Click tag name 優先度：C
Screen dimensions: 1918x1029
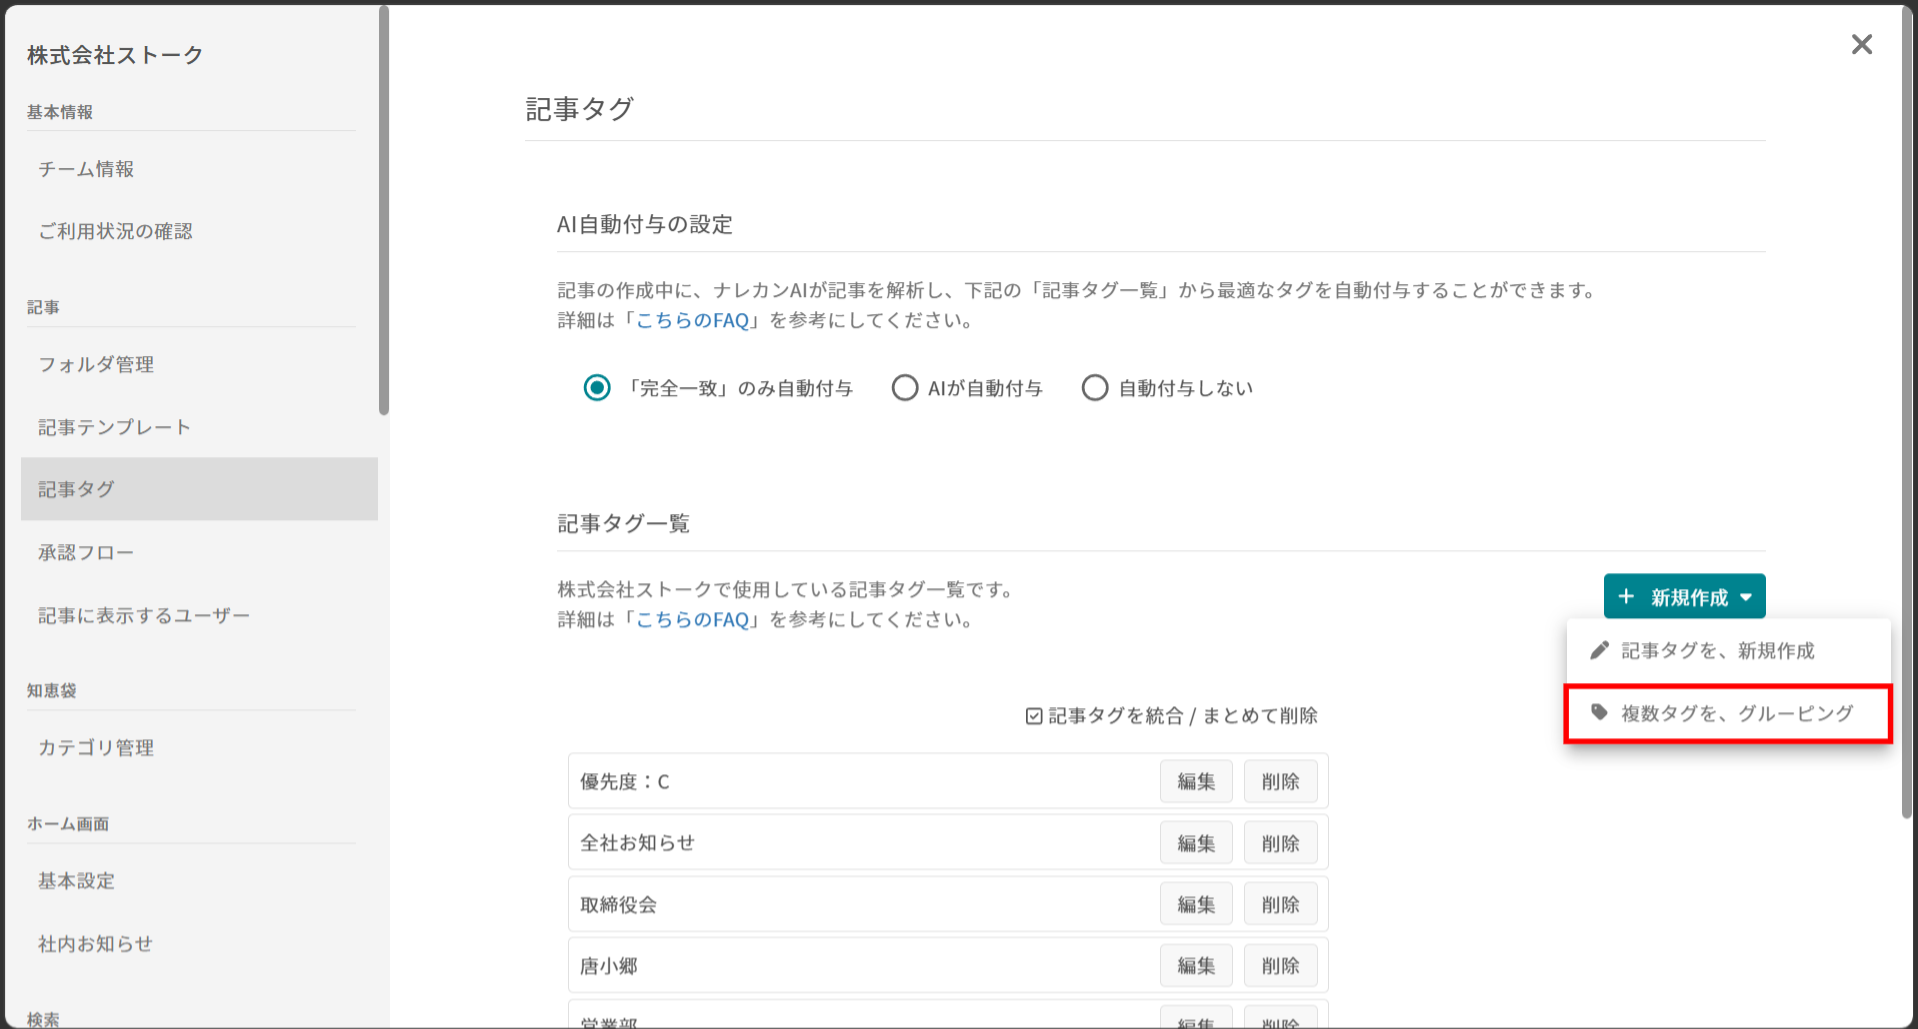pos(625,782)
